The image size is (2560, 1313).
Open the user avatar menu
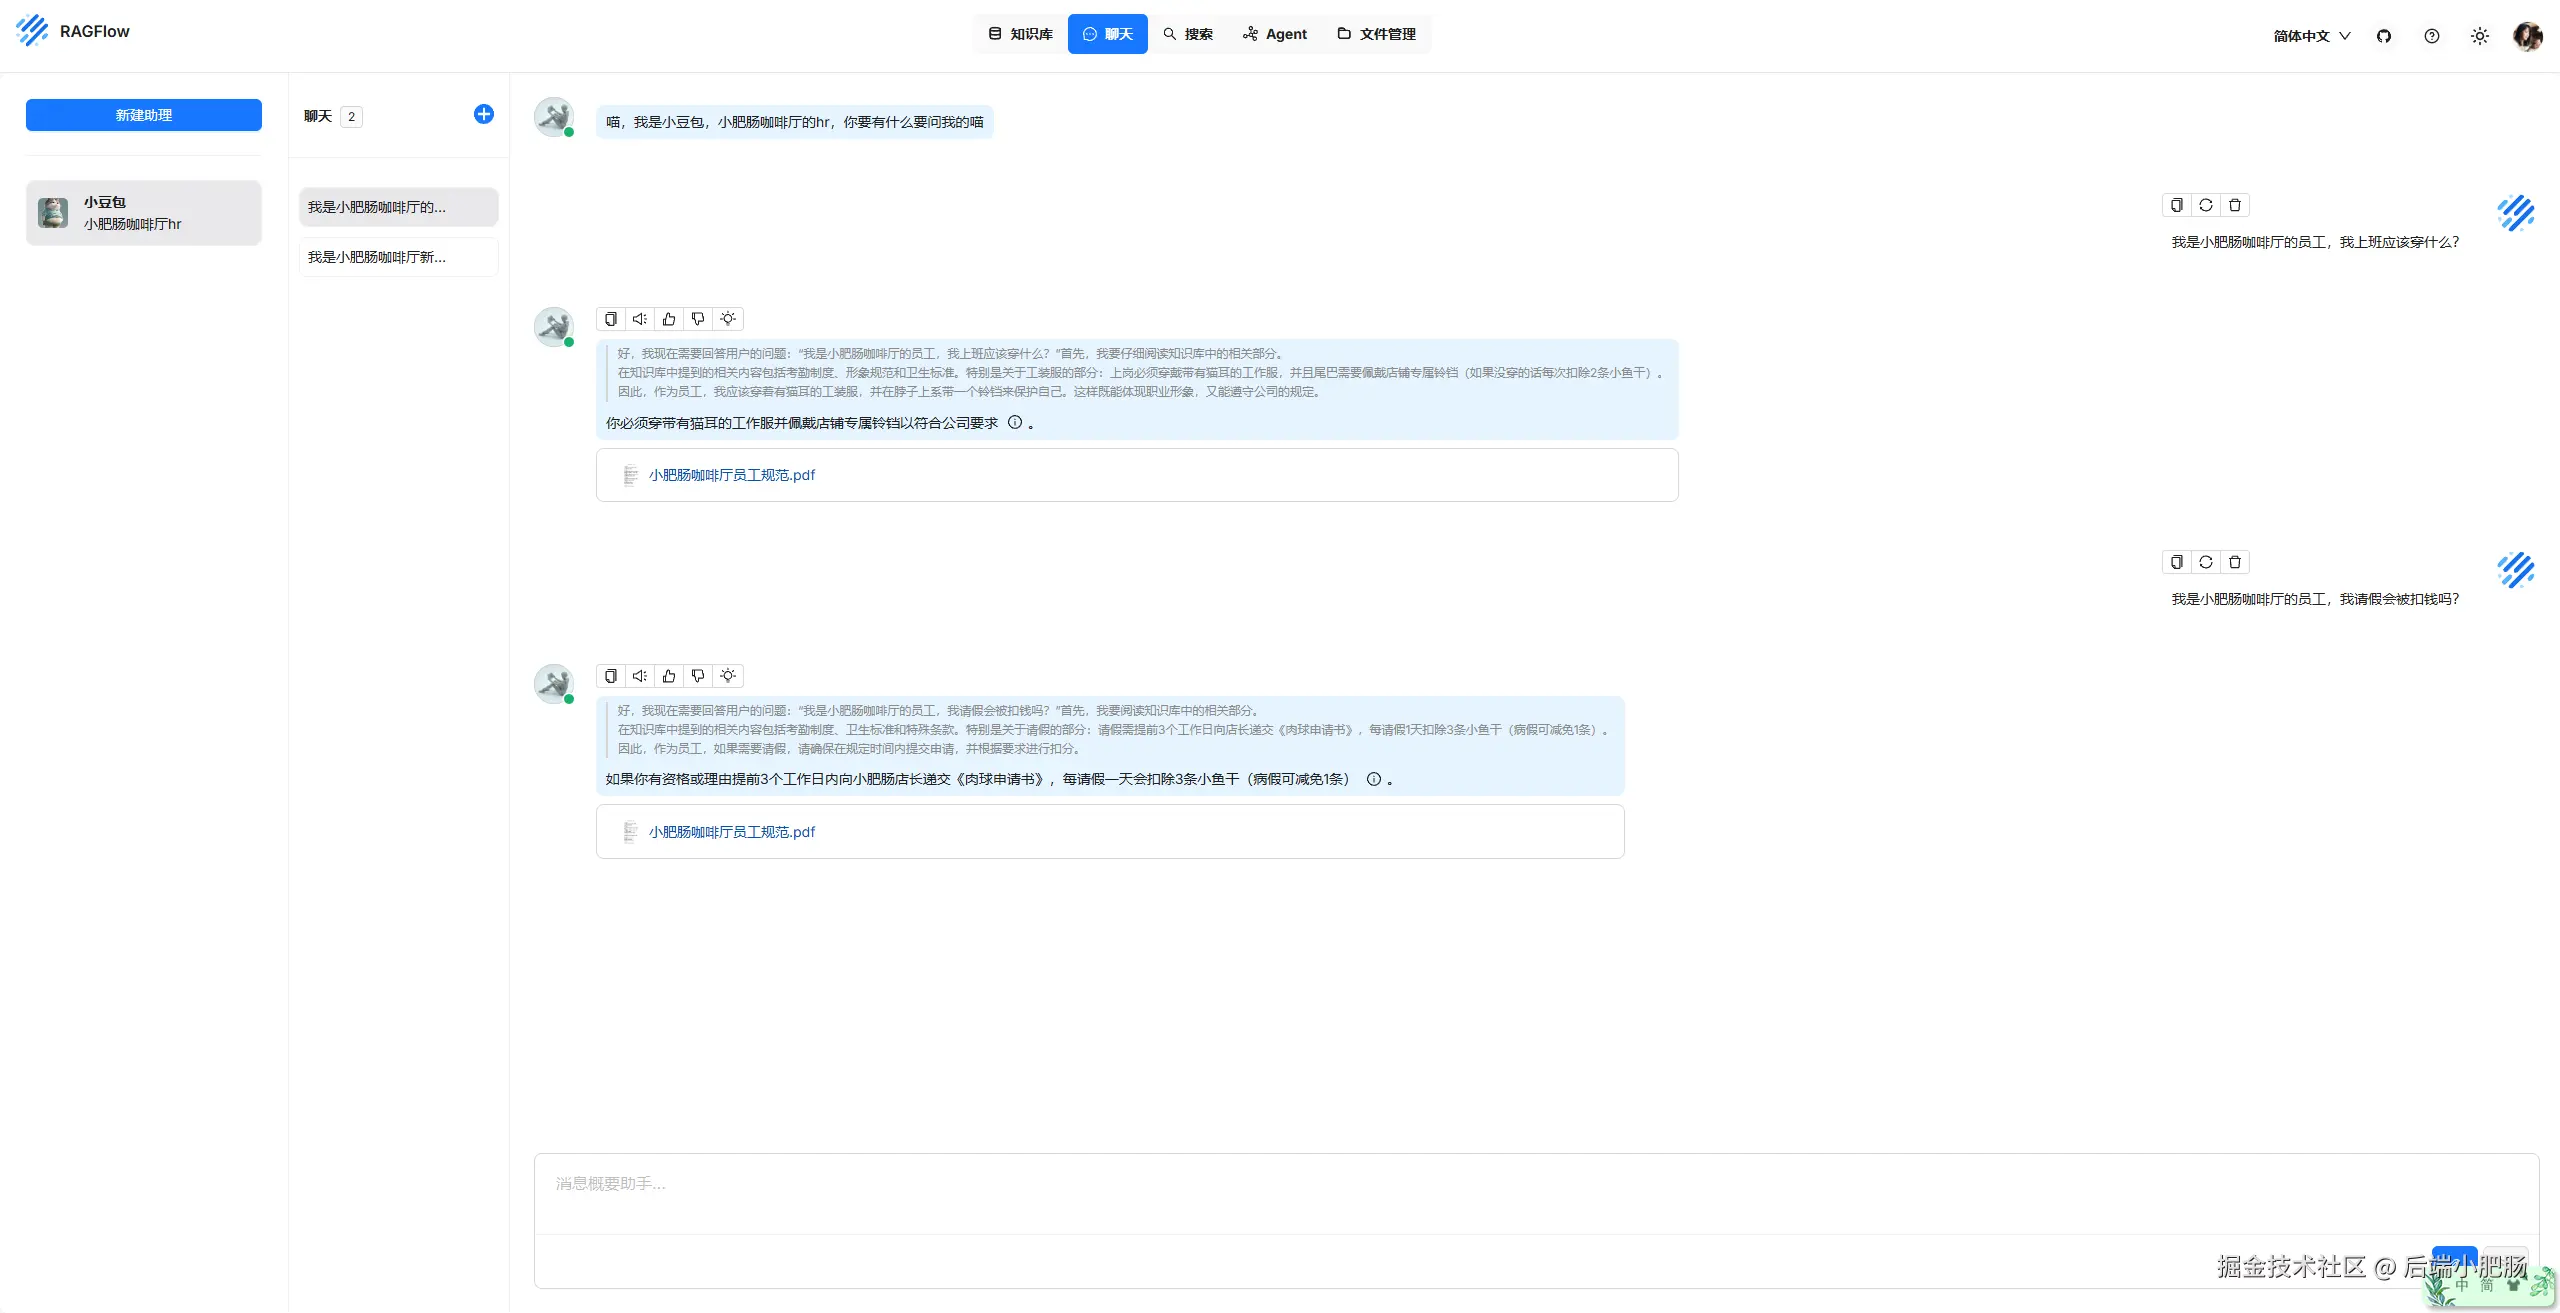click(2527, 36)
